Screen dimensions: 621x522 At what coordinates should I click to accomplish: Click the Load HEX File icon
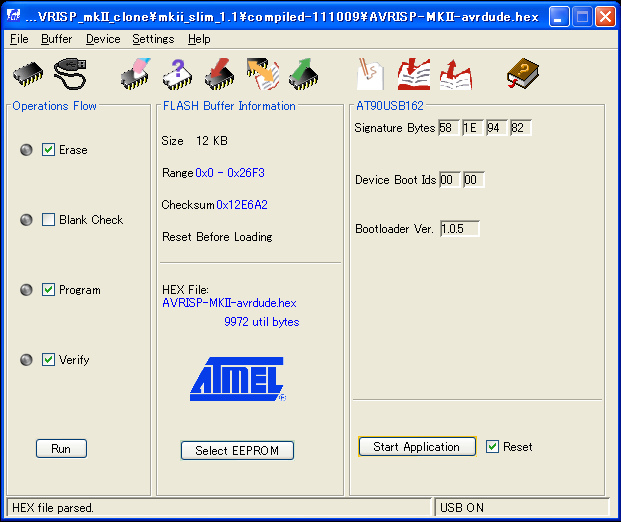(x=371, y=74)
